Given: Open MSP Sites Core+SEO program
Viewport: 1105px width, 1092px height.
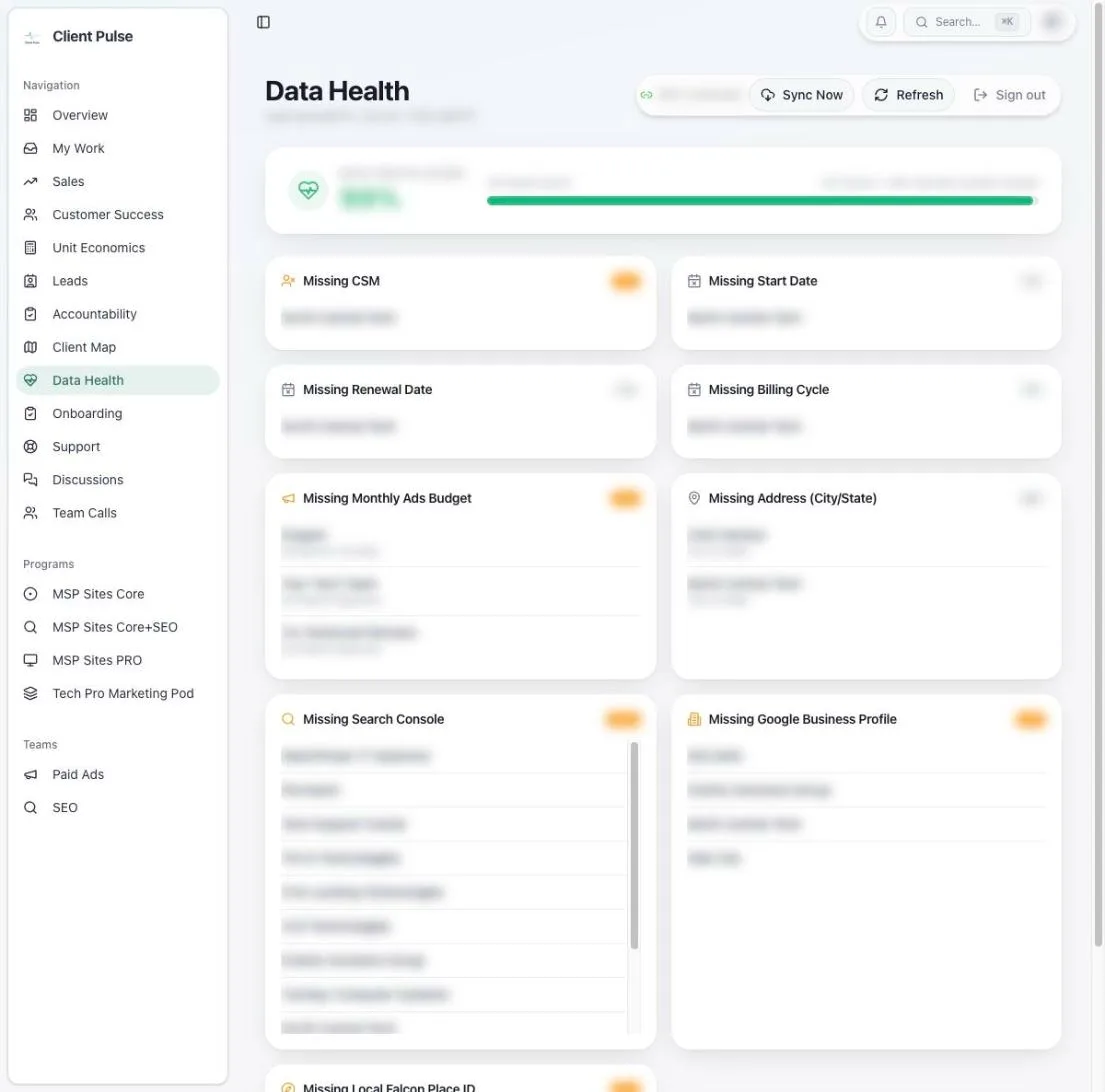Looking at the screenshot, I should pyautogui.click(x=118, y=626).
